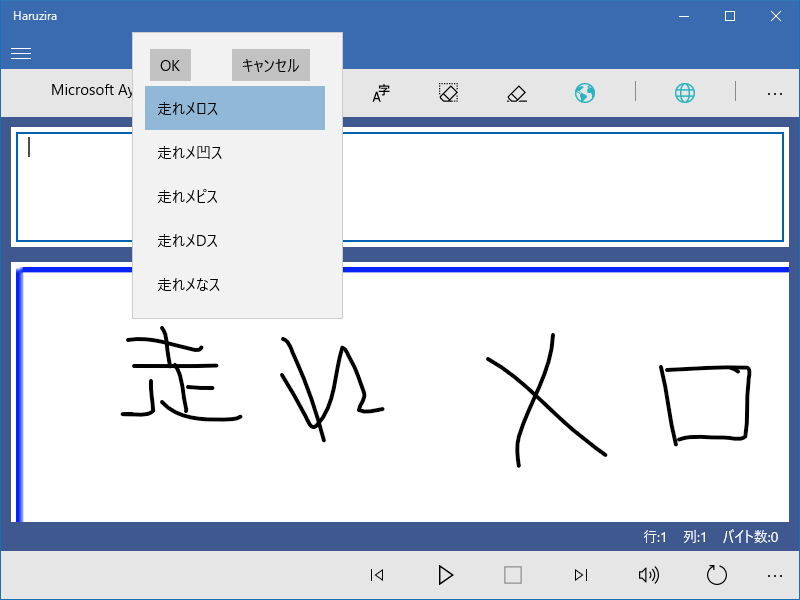Open the bottom bar ellipsis menu
This screenshot has height=600, width=800.
775,575
